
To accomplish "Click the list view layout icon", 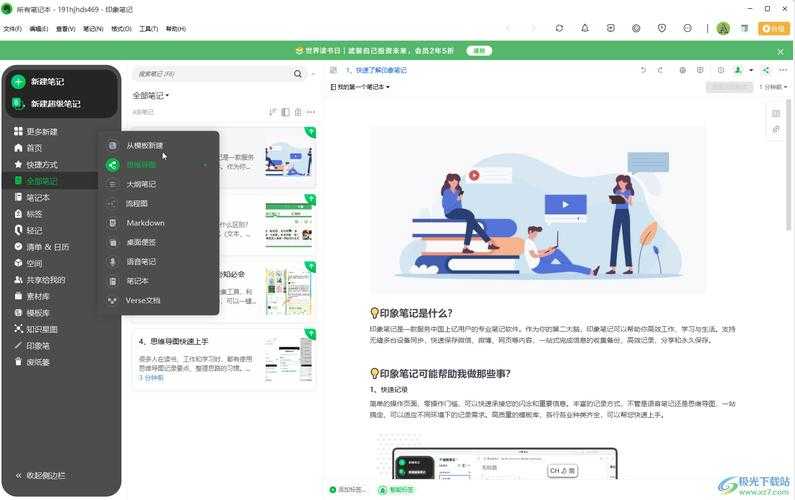I will tap(285, 112).
